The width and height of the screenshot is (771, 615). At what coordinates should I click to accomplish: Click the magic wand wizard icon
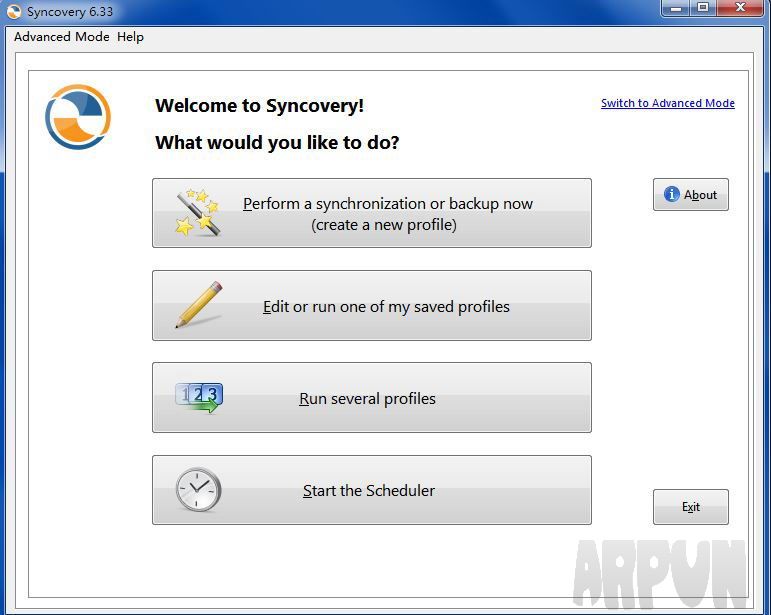pyautogui.click(x=198, y=212)
